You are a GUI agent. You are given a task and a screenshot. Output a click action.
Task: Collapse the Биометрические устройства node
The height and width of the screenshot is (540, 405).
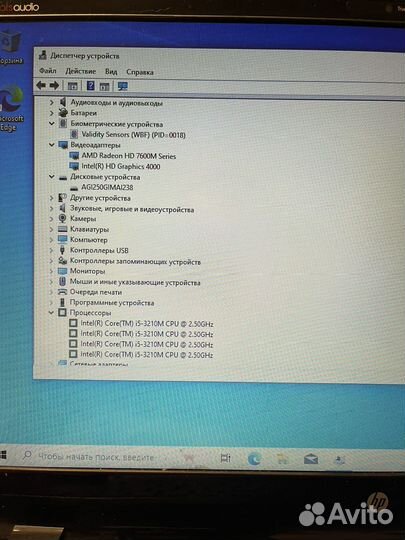point(52,123)
